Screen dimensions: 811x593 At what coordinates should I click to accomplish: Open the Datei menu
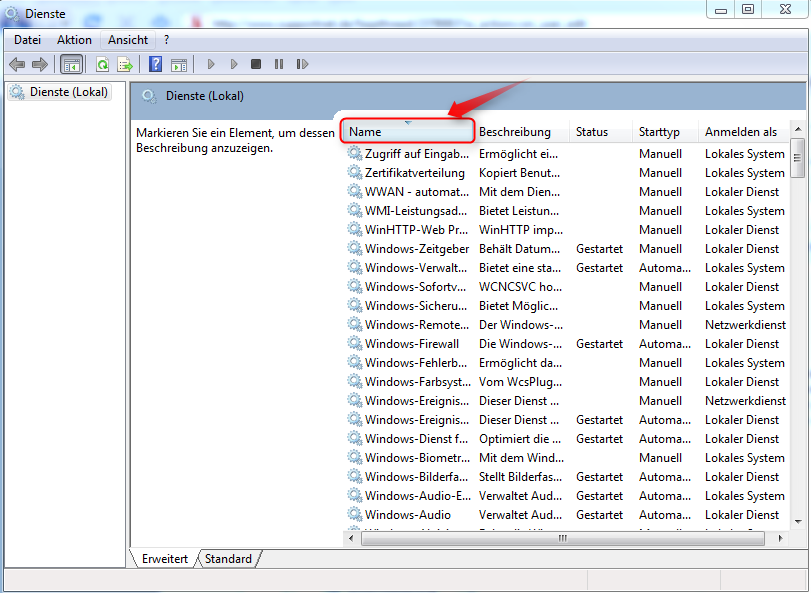28,40
